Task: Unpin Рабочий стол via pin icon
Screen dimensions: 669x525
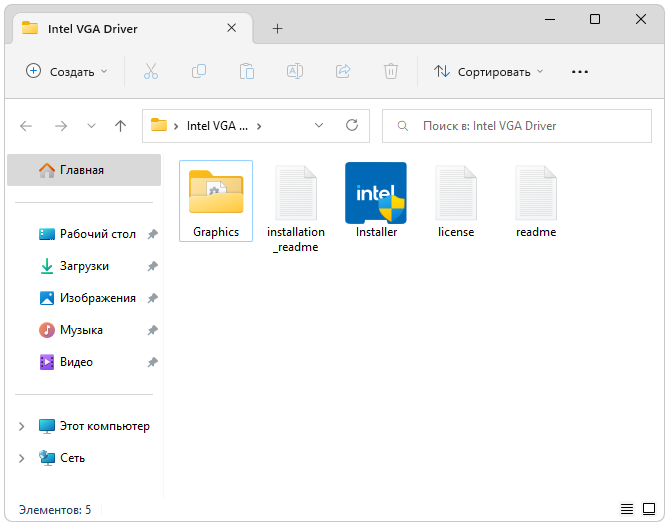Action: [152, 234]
